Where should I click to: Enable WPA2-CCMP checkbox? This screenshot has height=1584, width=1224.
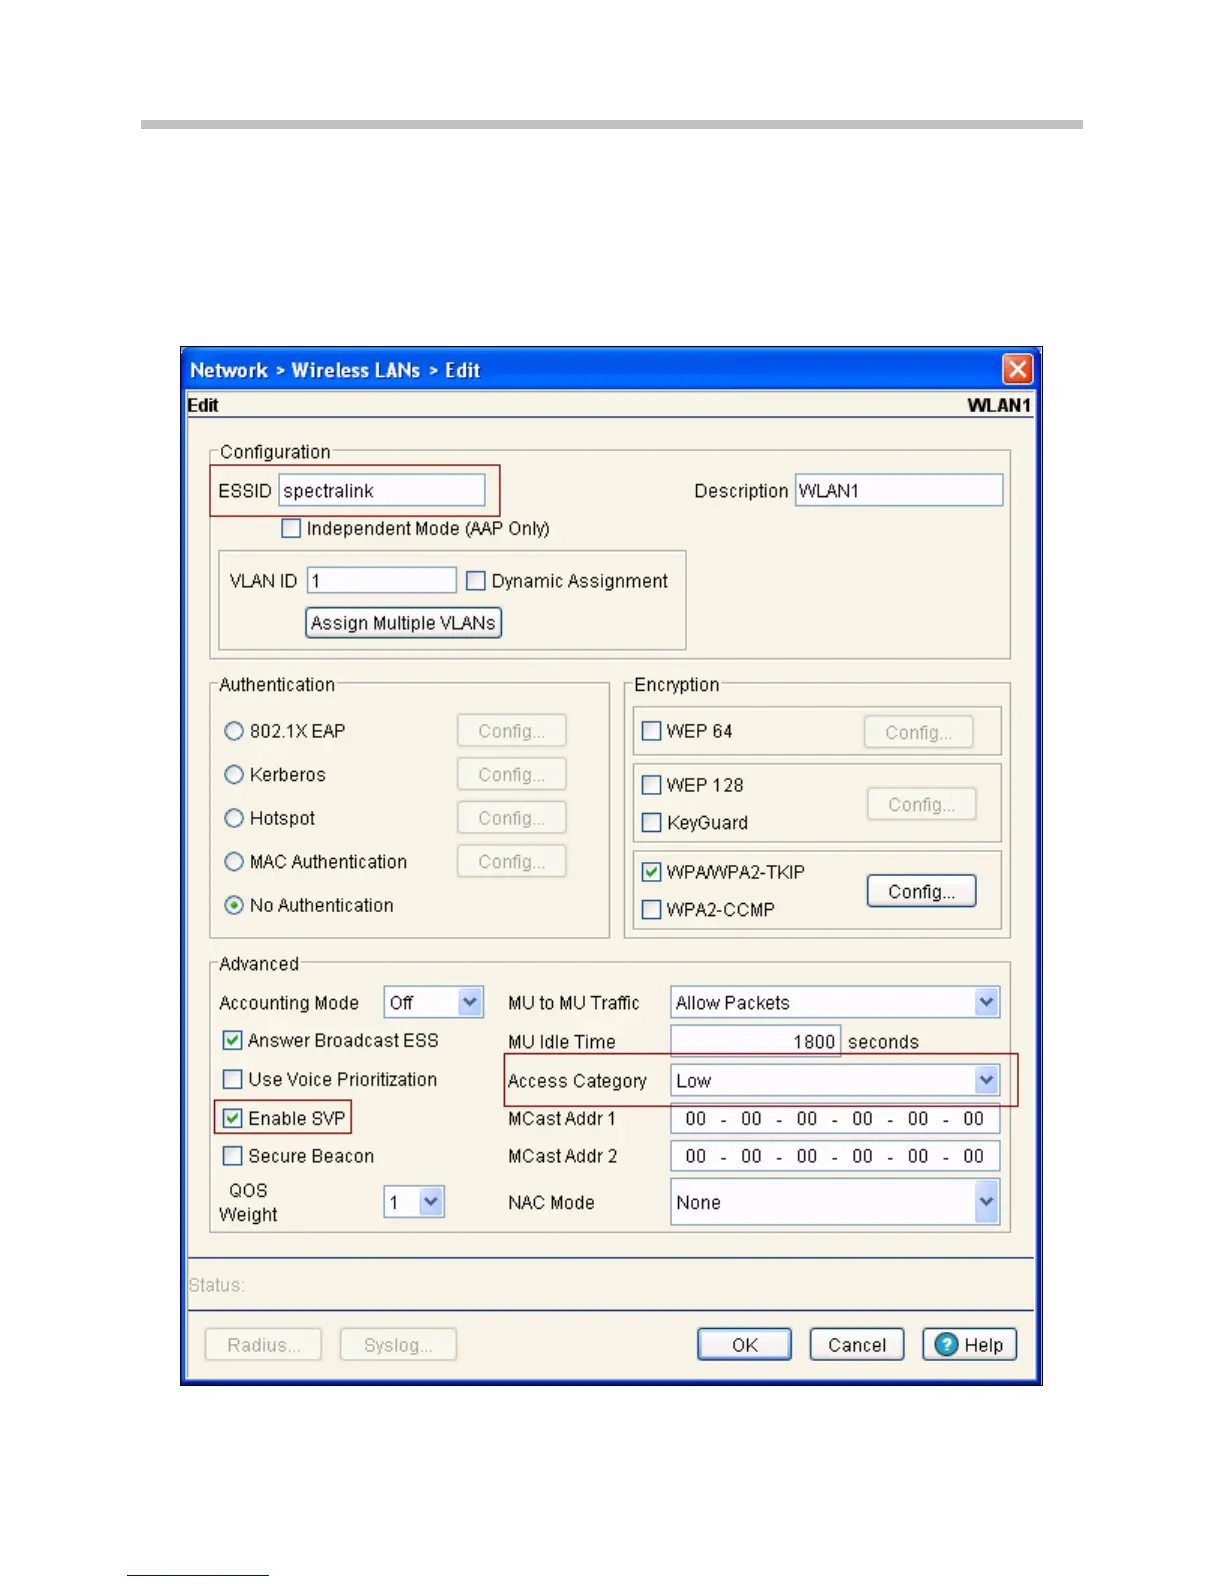coord(651,909)
